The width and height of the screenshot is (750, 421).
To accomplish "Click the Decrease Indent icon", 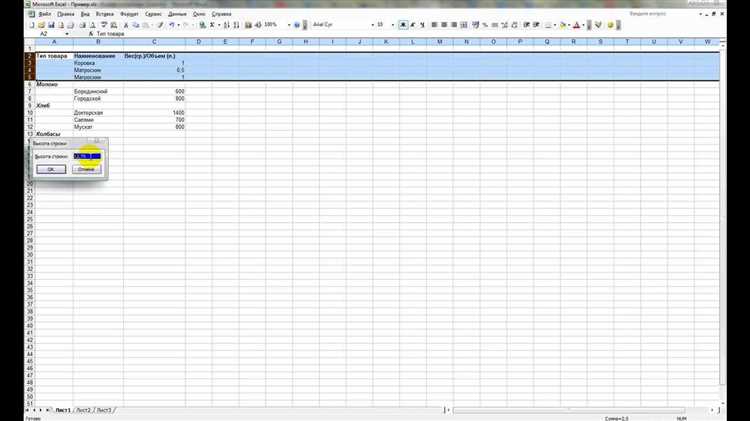I will coord(527,25).
